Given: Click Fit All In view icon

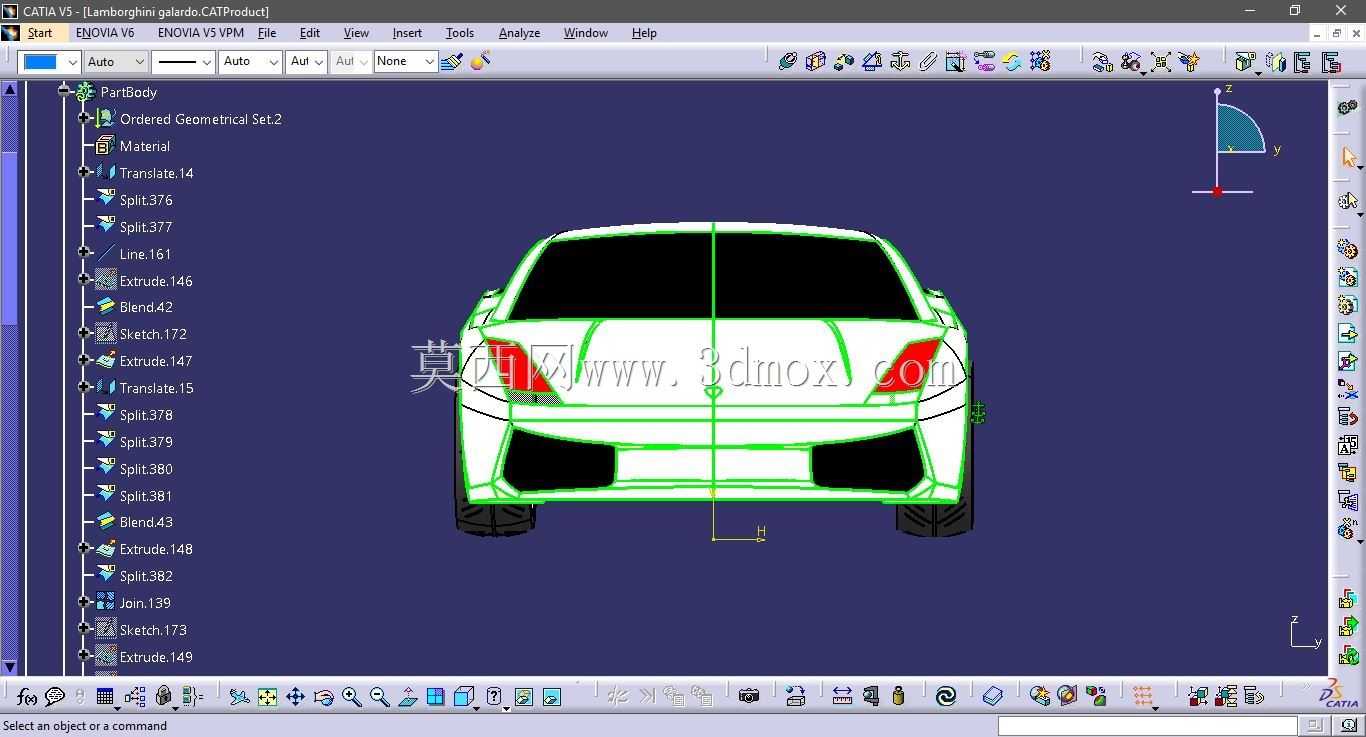Looking at the screenshot, I should tap(267, 697).
